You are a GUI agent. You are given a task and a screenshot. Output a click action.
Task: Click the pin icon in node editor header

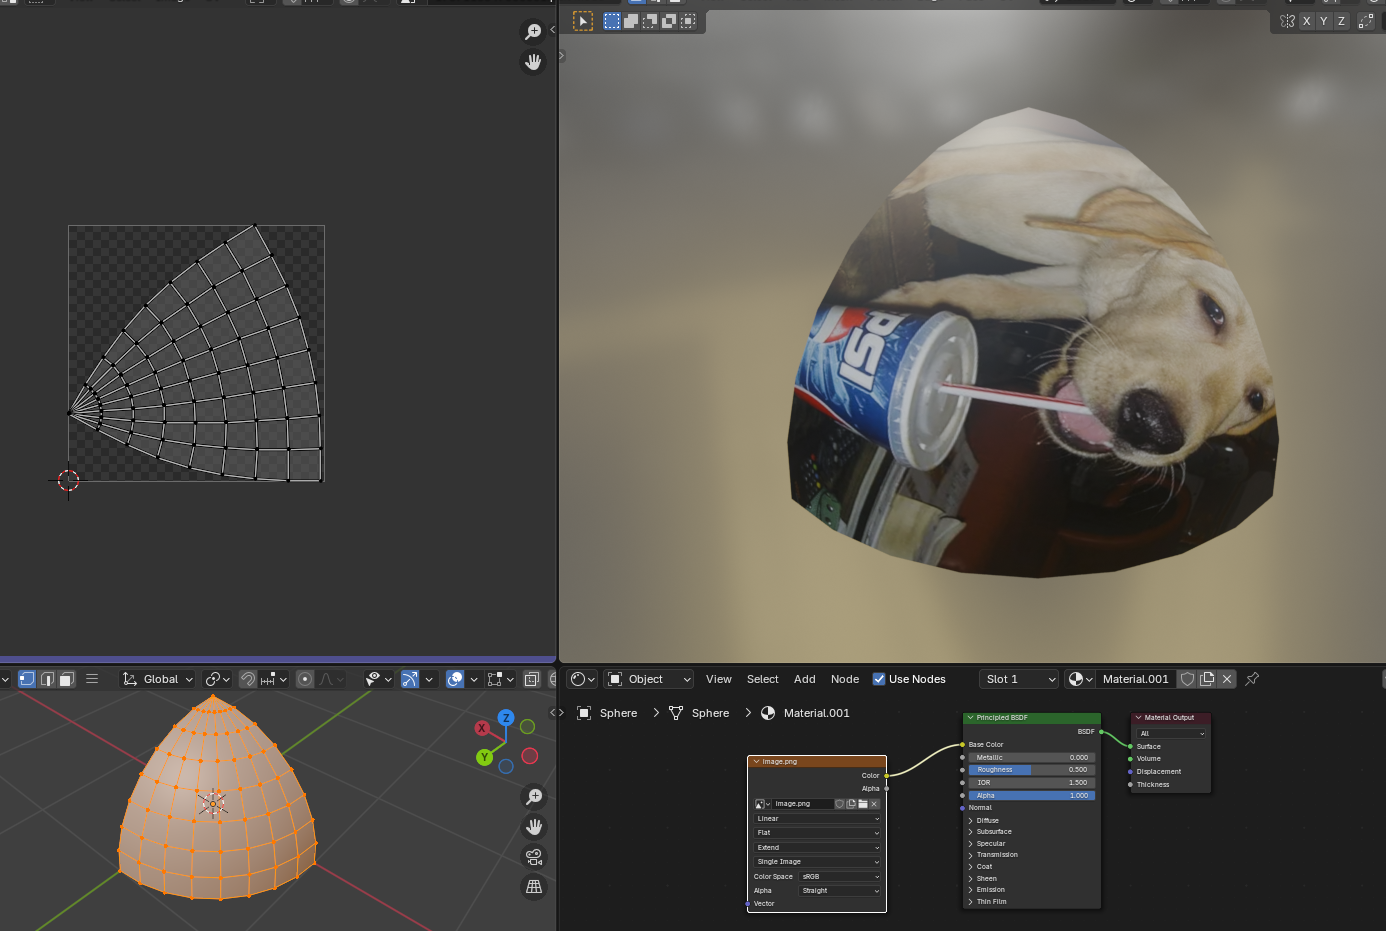click(1252, 679)
